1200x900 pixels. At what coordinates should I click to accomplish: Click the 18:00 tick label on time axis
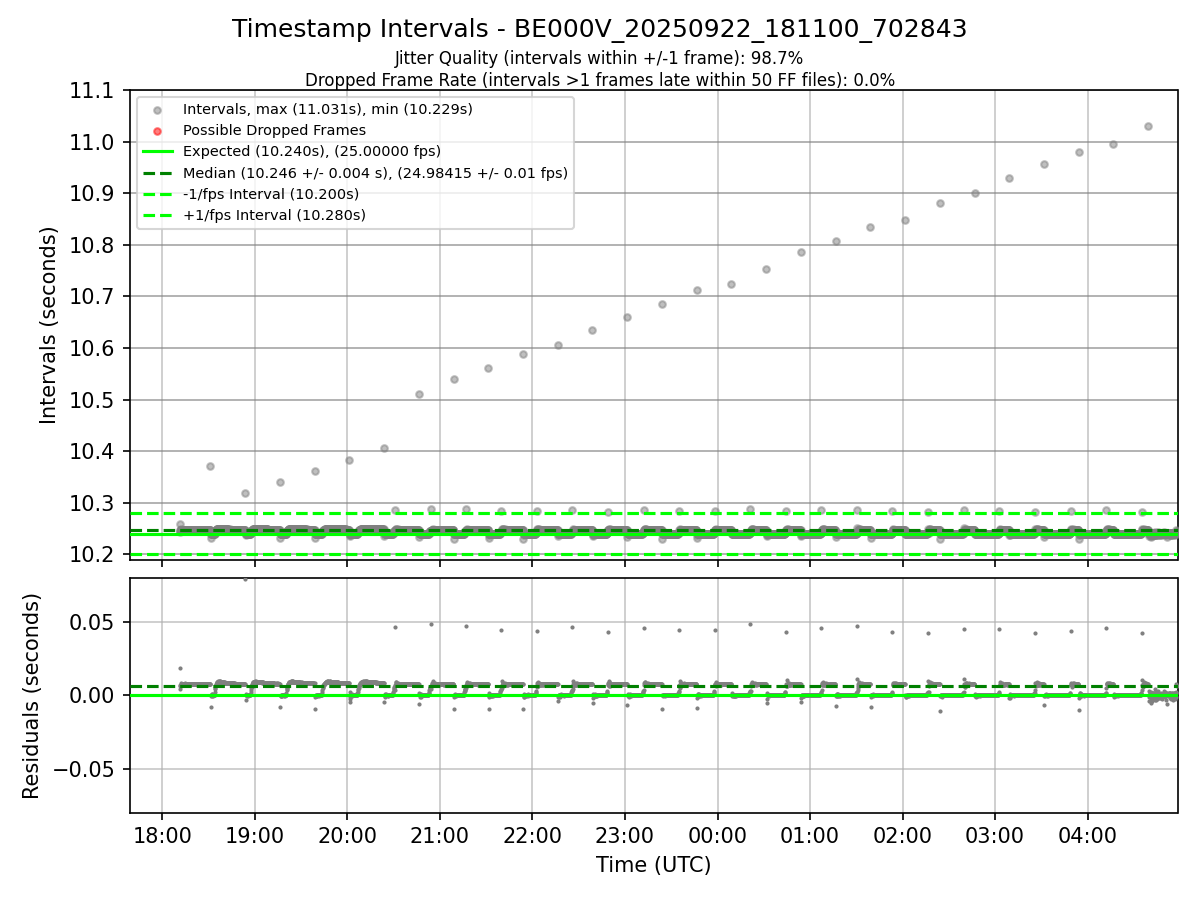[162, 833]
